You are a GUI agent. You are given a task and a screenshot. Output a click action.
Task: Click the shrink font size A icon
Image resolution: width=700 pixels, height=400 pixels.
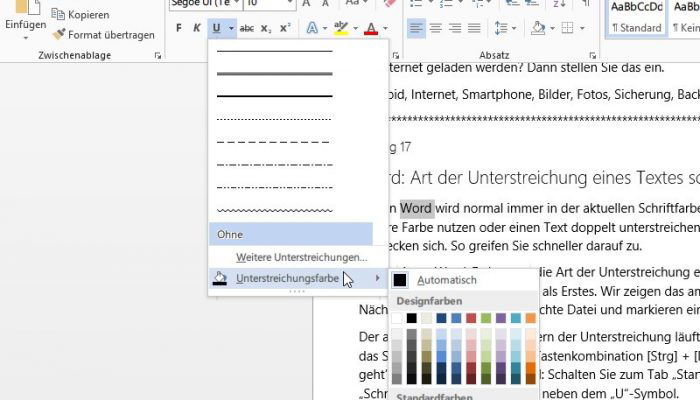(325, 3)
